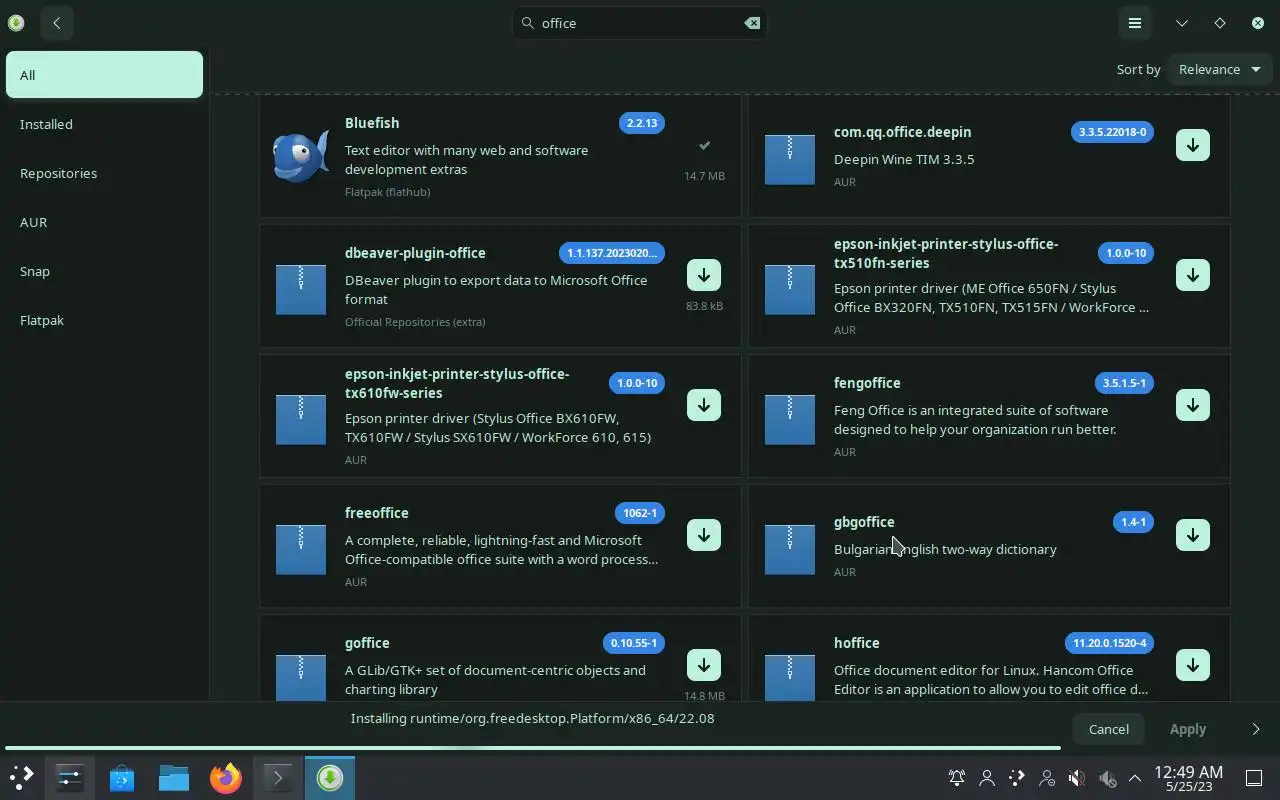Click the com.qq.office.deepin package icon

pos(790,159)
